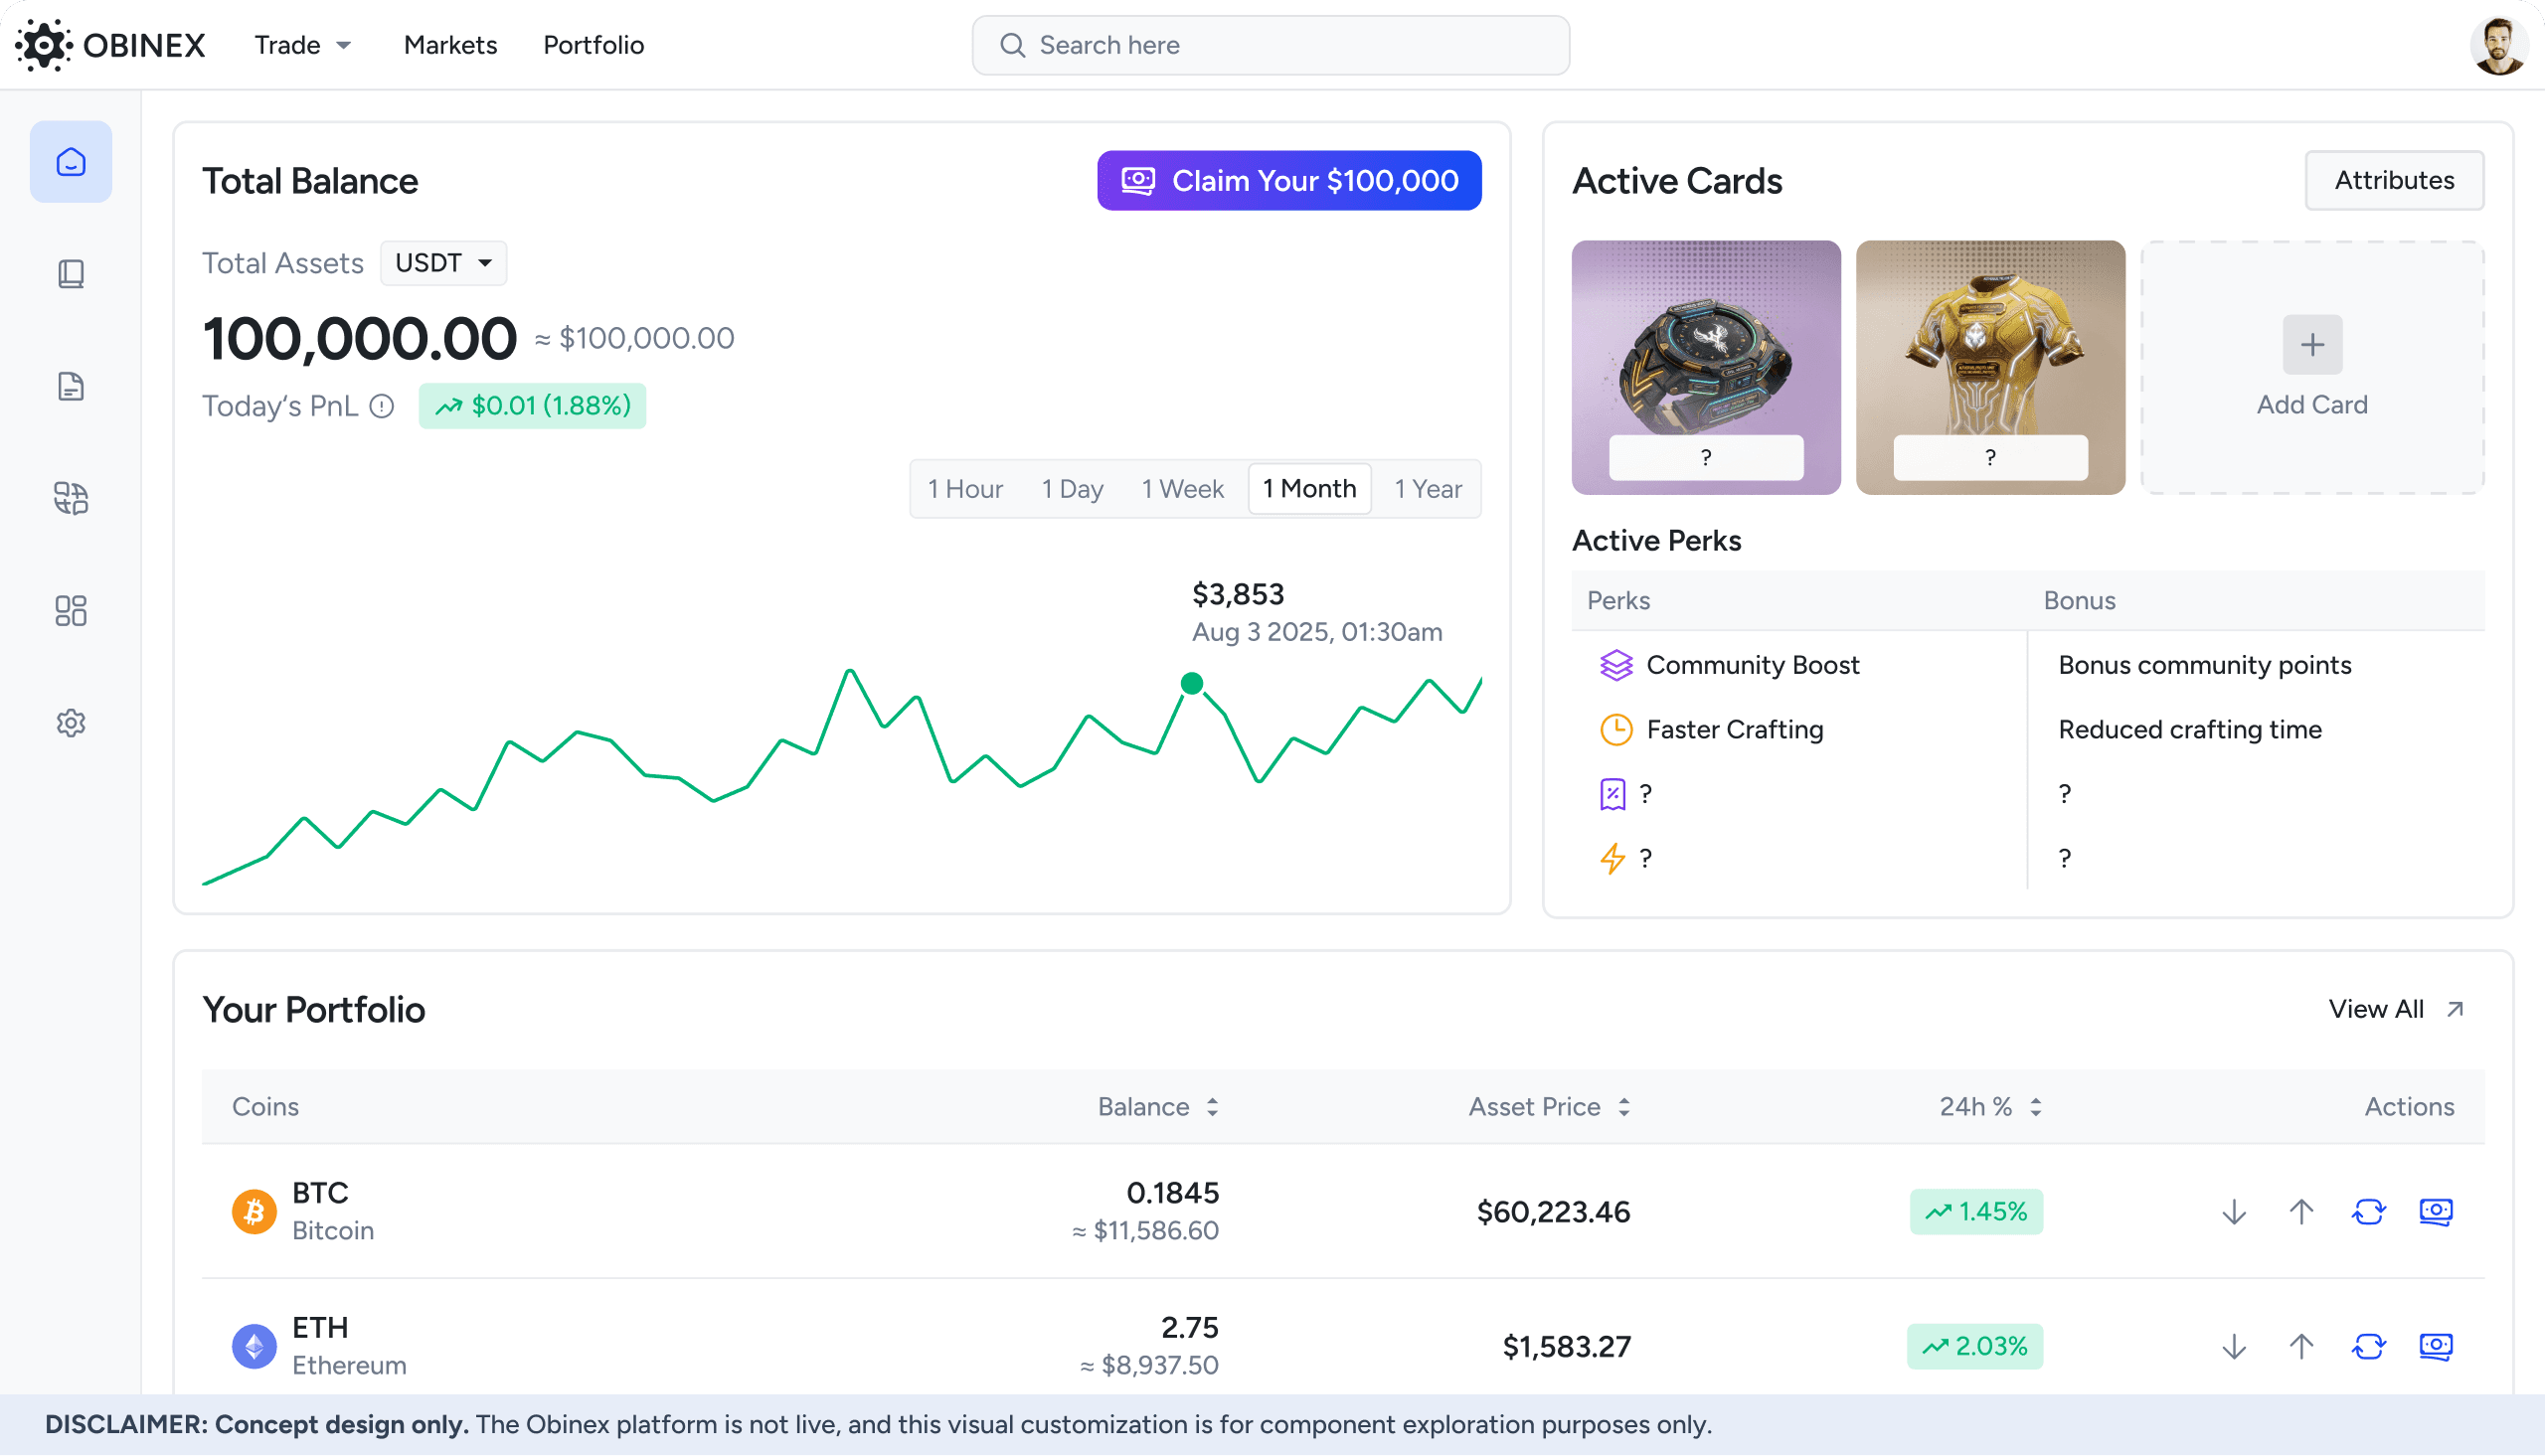The image size is (2545, 1456).
Task: Open the golden jersey card thumbnail
Action: pos(1990,368)
